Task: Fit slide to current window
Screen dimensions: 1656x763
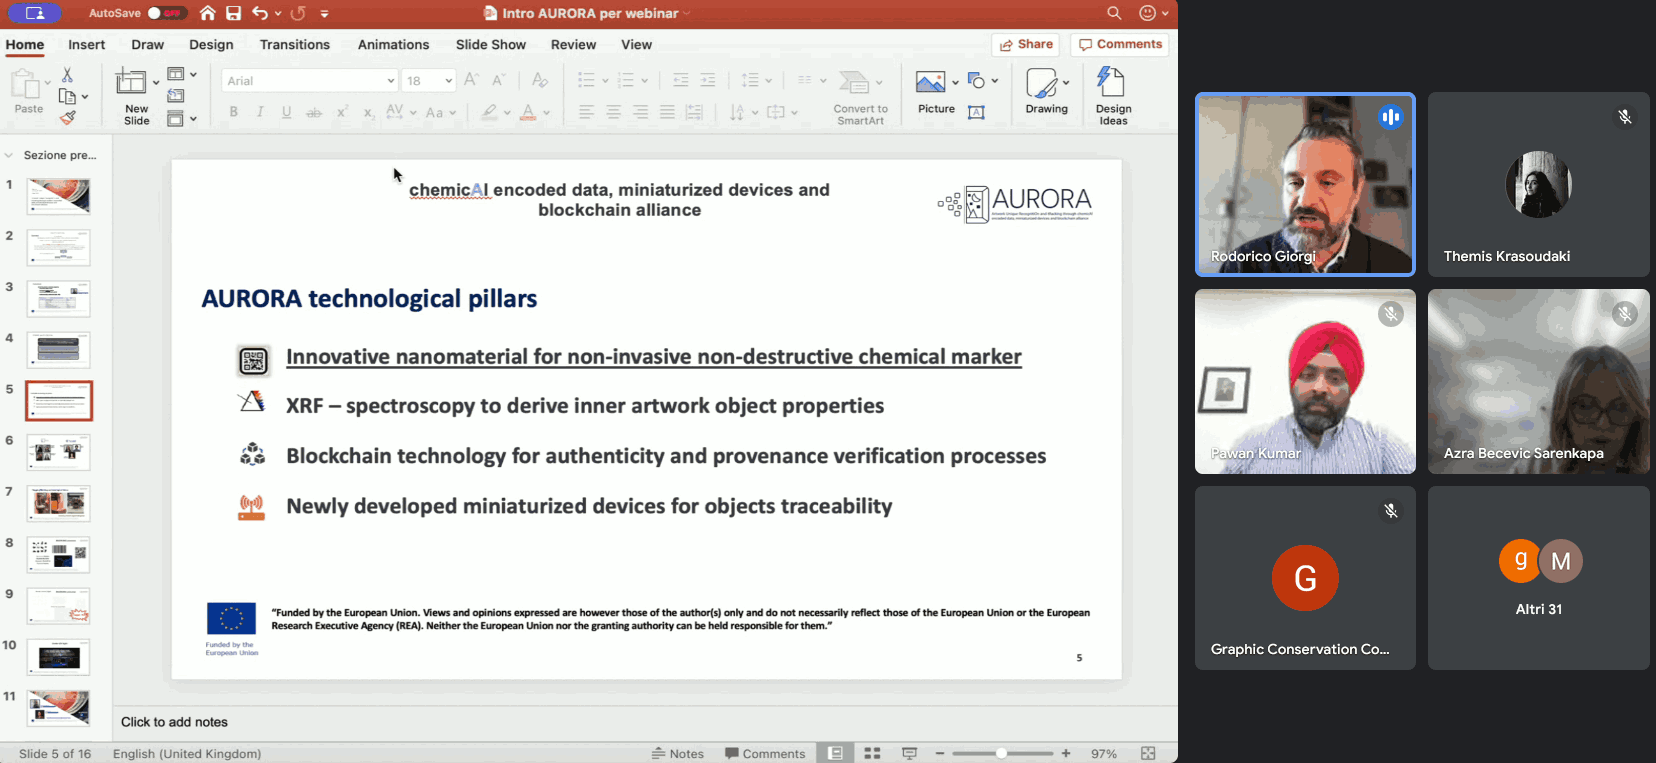Action: tap(1148, 753)
